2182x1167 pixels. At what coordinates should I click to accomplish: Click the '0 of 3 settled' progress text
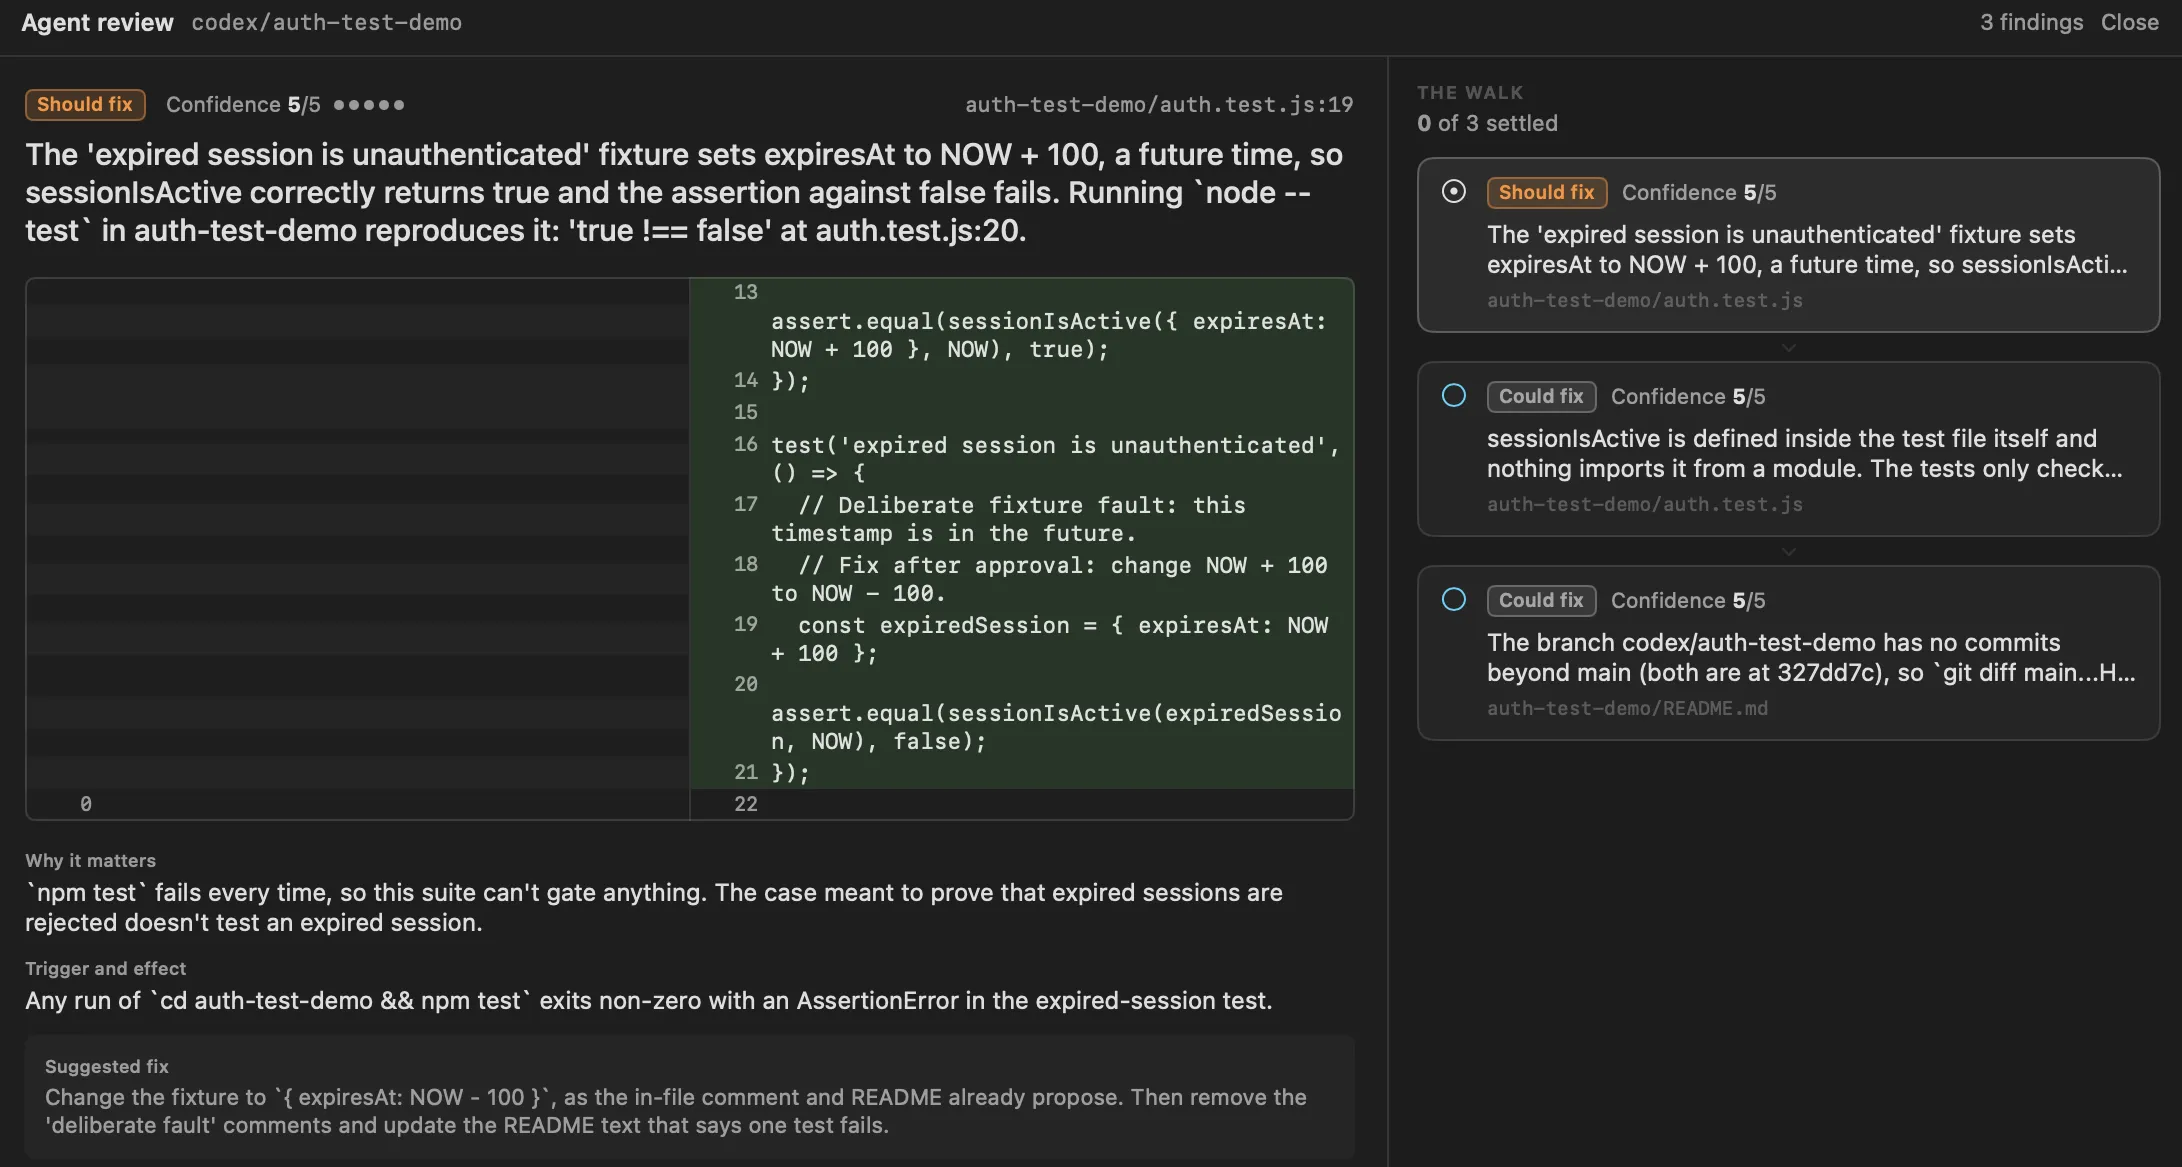click(1487, 123)
